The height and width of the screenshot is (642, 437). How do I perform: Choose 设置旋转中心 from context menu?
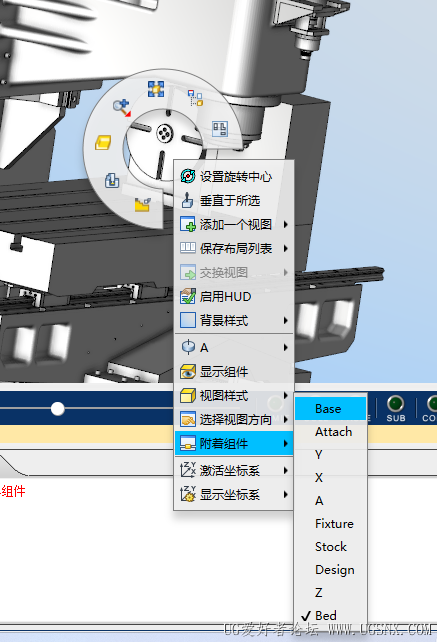coord(234,176)
